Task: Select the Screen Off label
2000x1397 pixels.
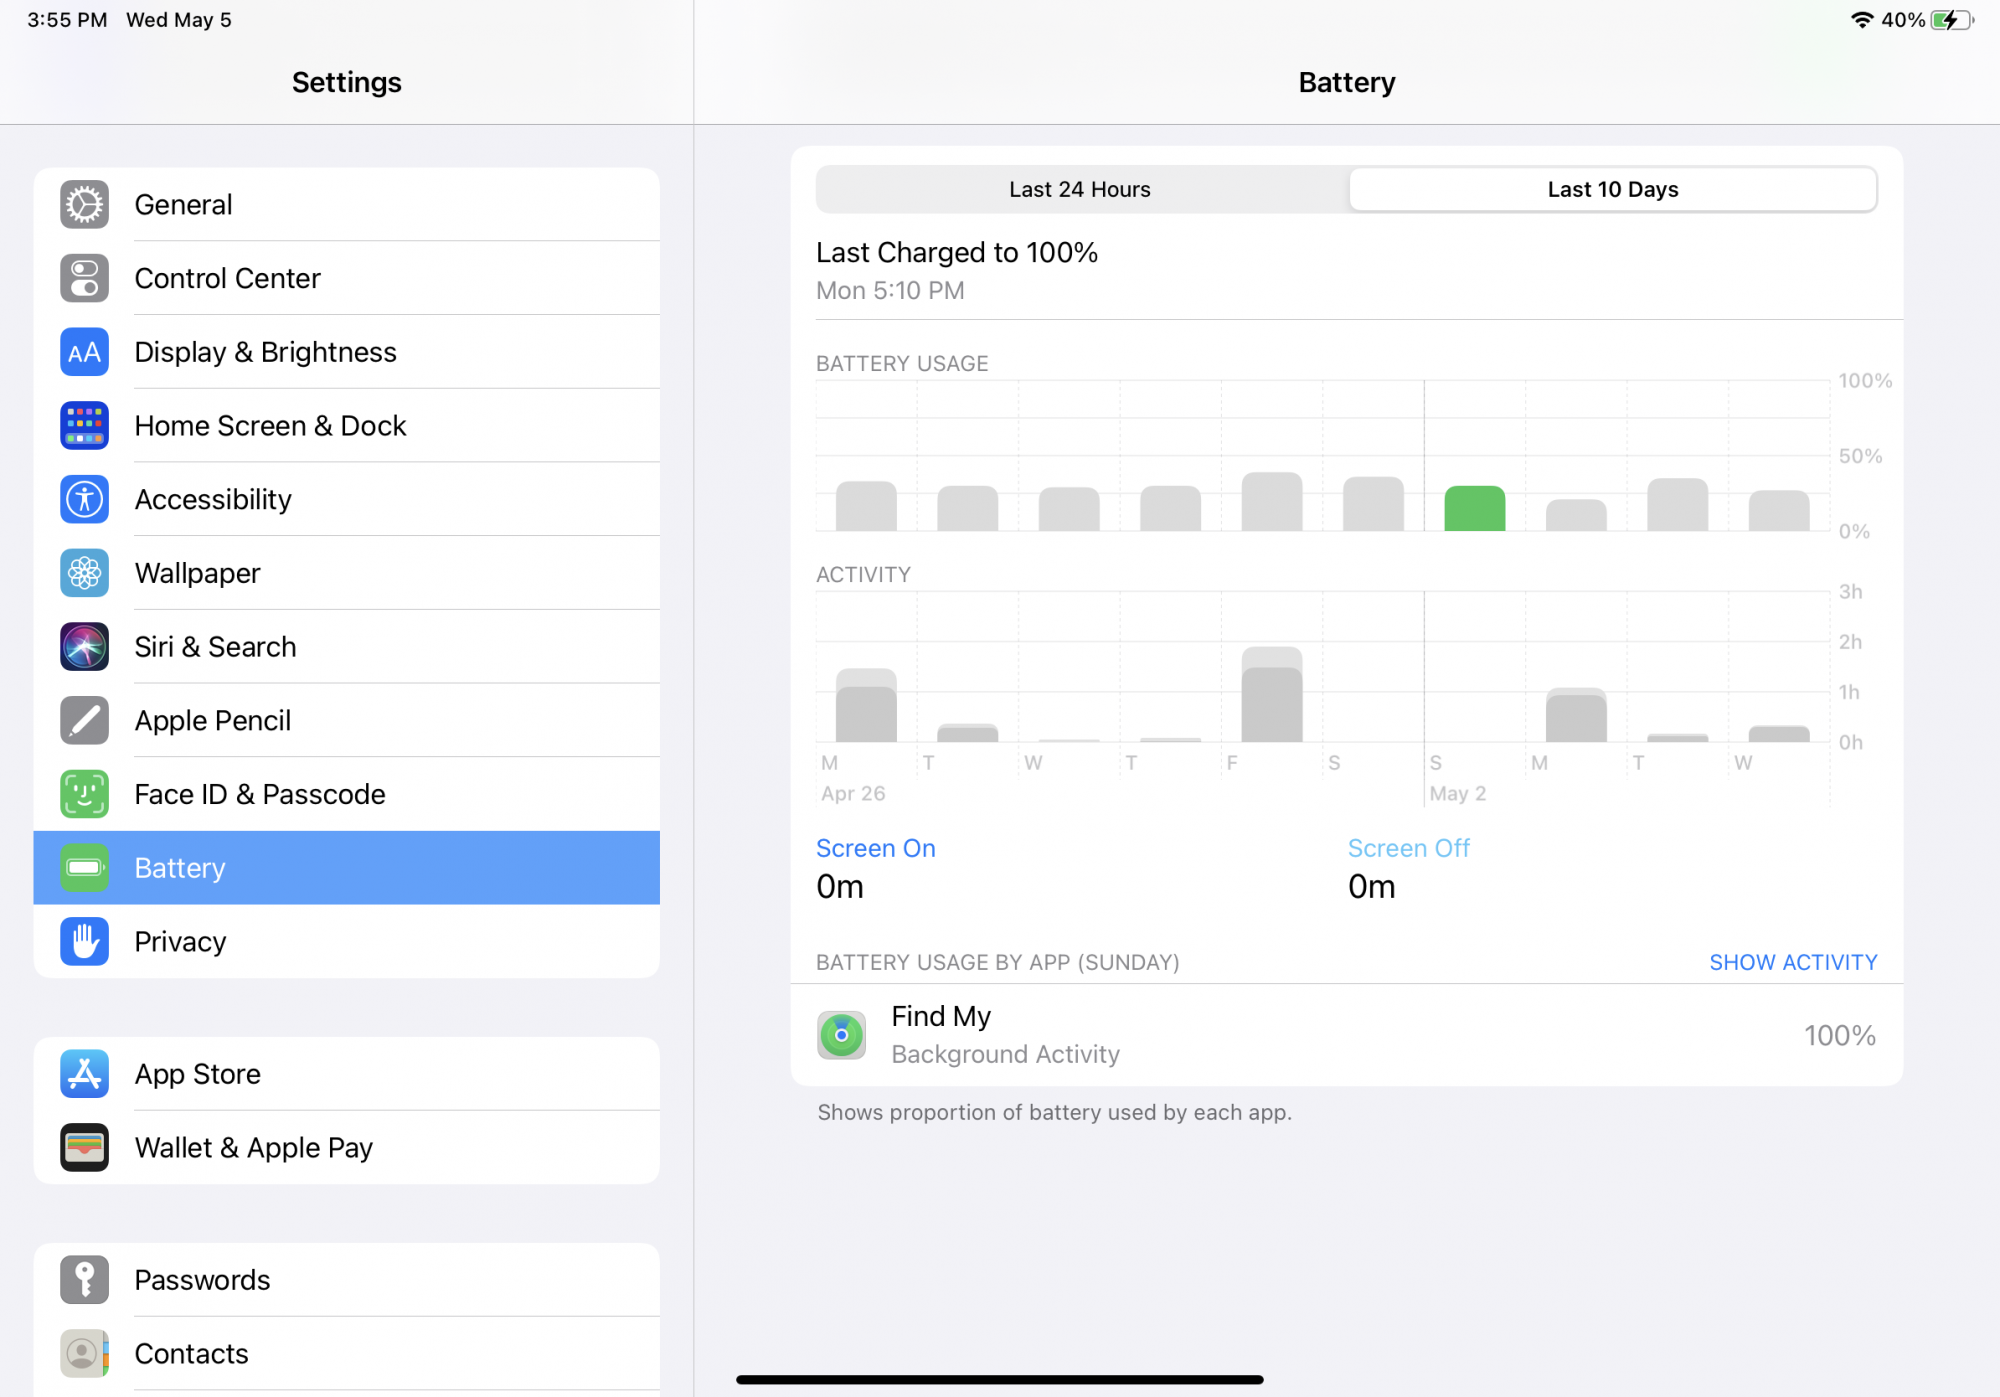Action: tap(1408, 848)
